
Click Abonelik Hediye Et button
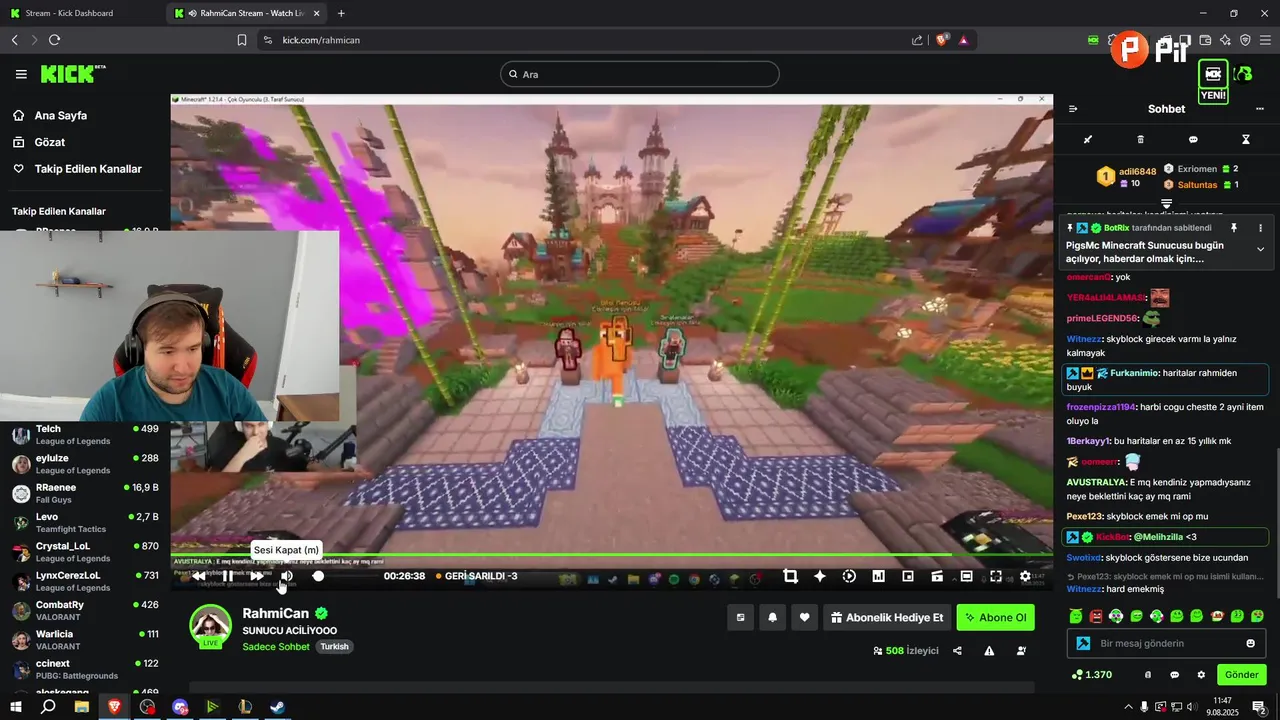coord(887,618)
